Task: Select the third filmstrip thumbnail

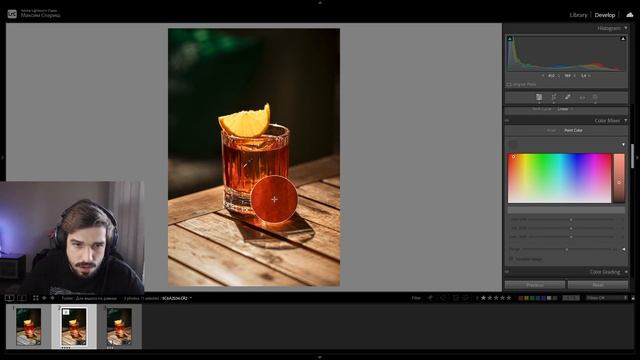Action: (x=119, y=327)
